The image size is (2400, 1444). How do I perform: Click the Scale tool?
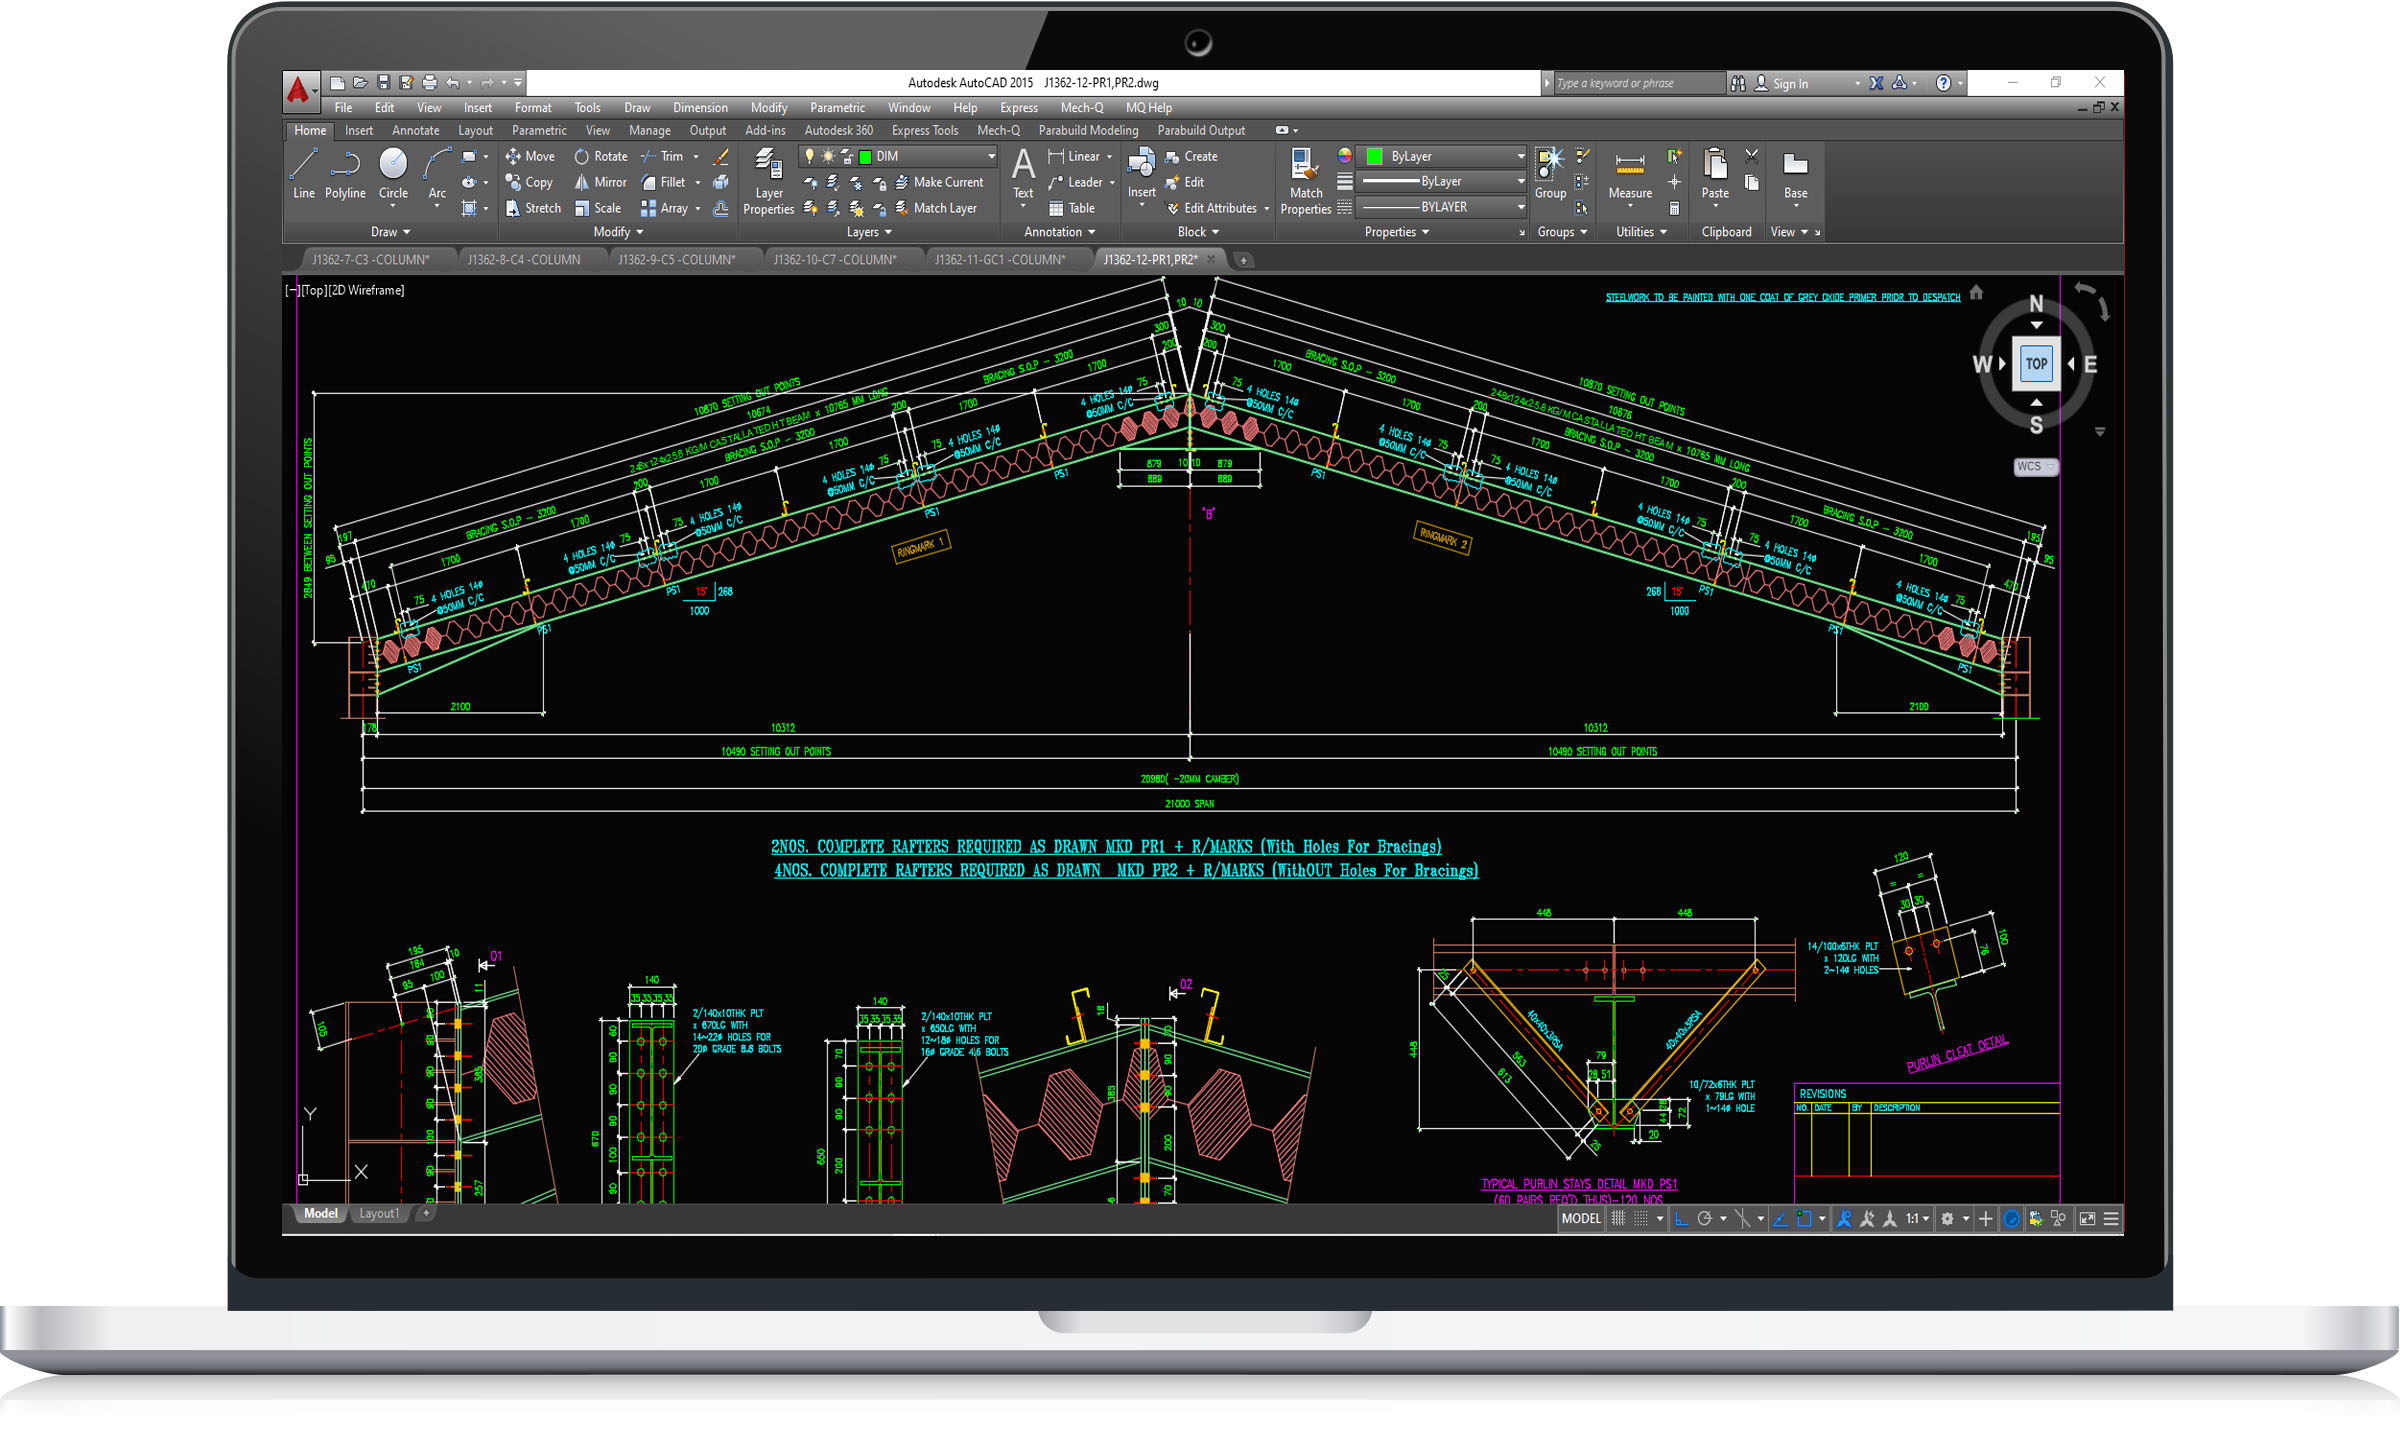(598, 208)
